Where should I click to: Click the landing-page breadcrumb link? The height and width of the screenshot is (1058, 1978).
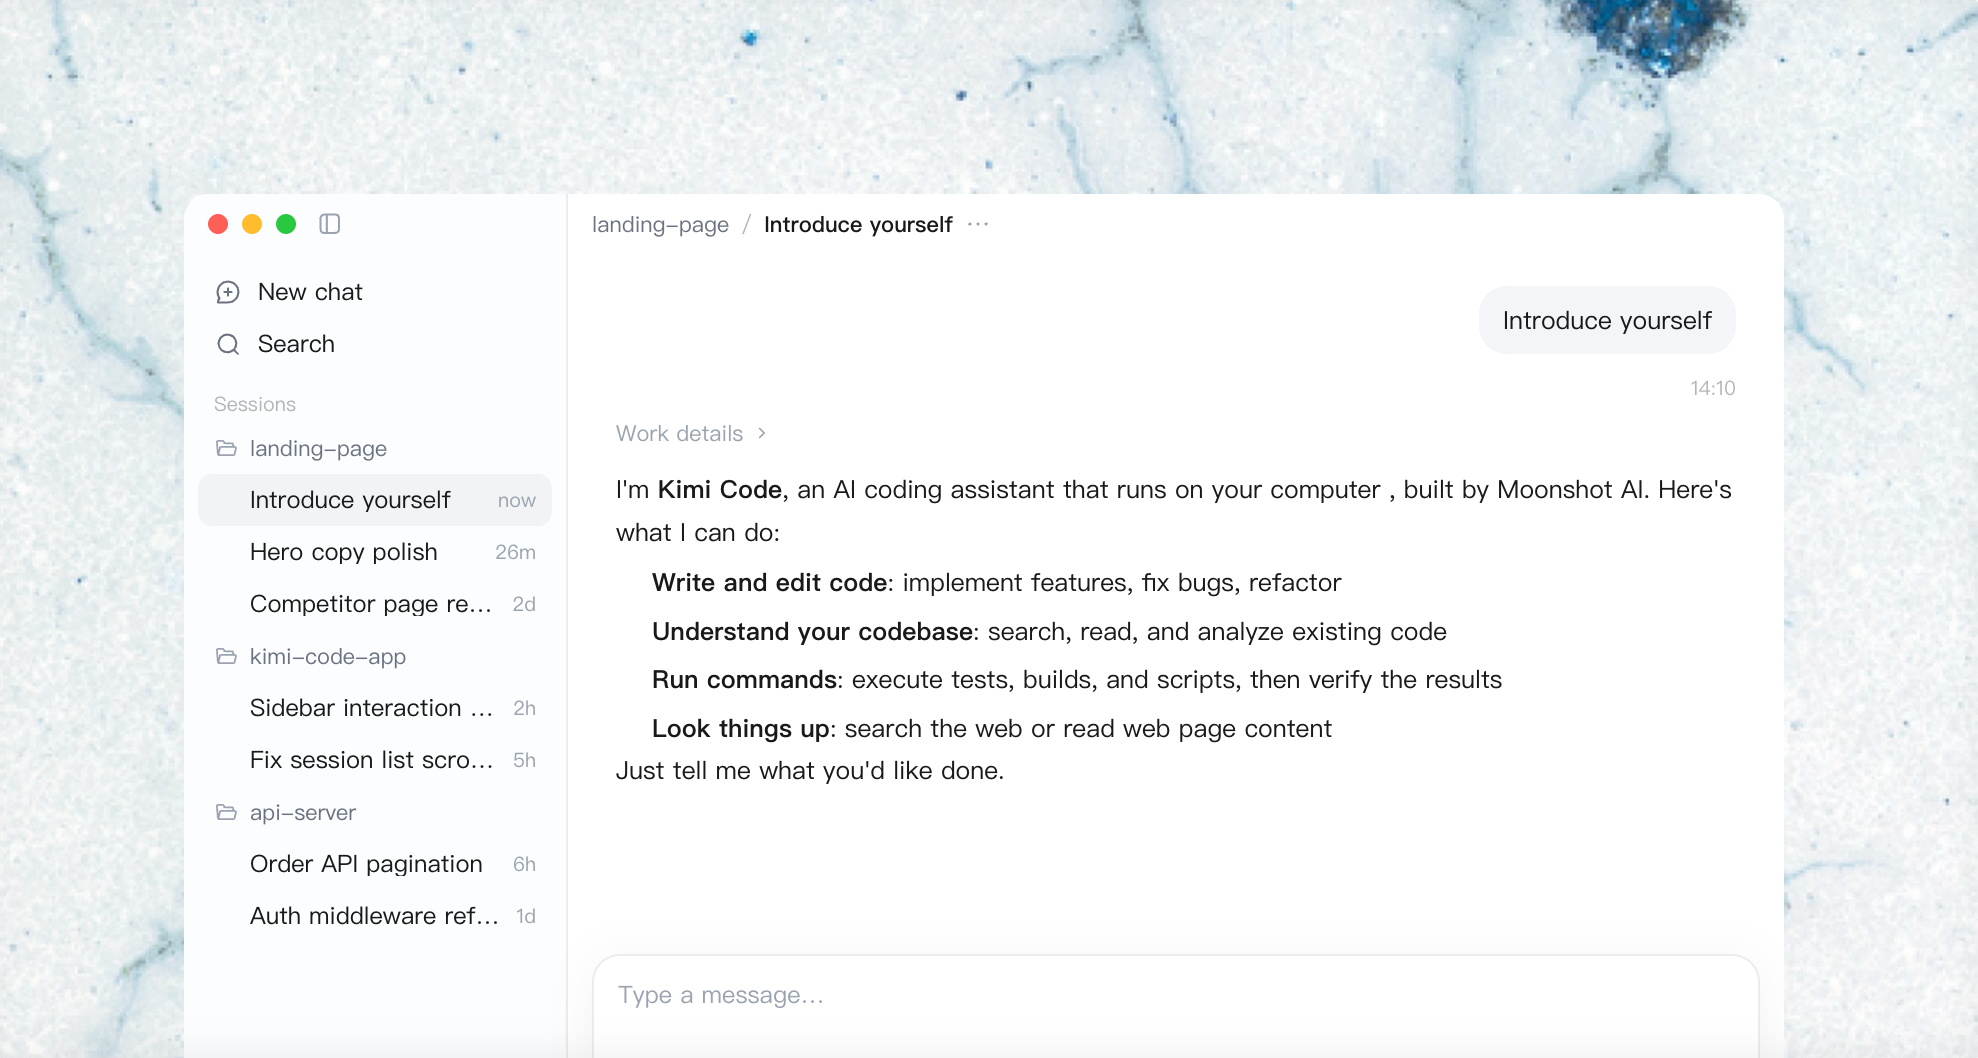point(660,224)
